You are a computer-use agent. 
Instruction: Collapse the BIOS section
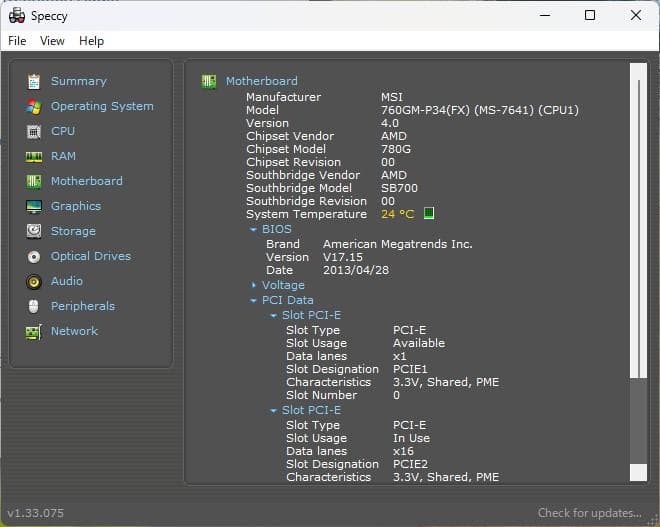coord(253,229)
